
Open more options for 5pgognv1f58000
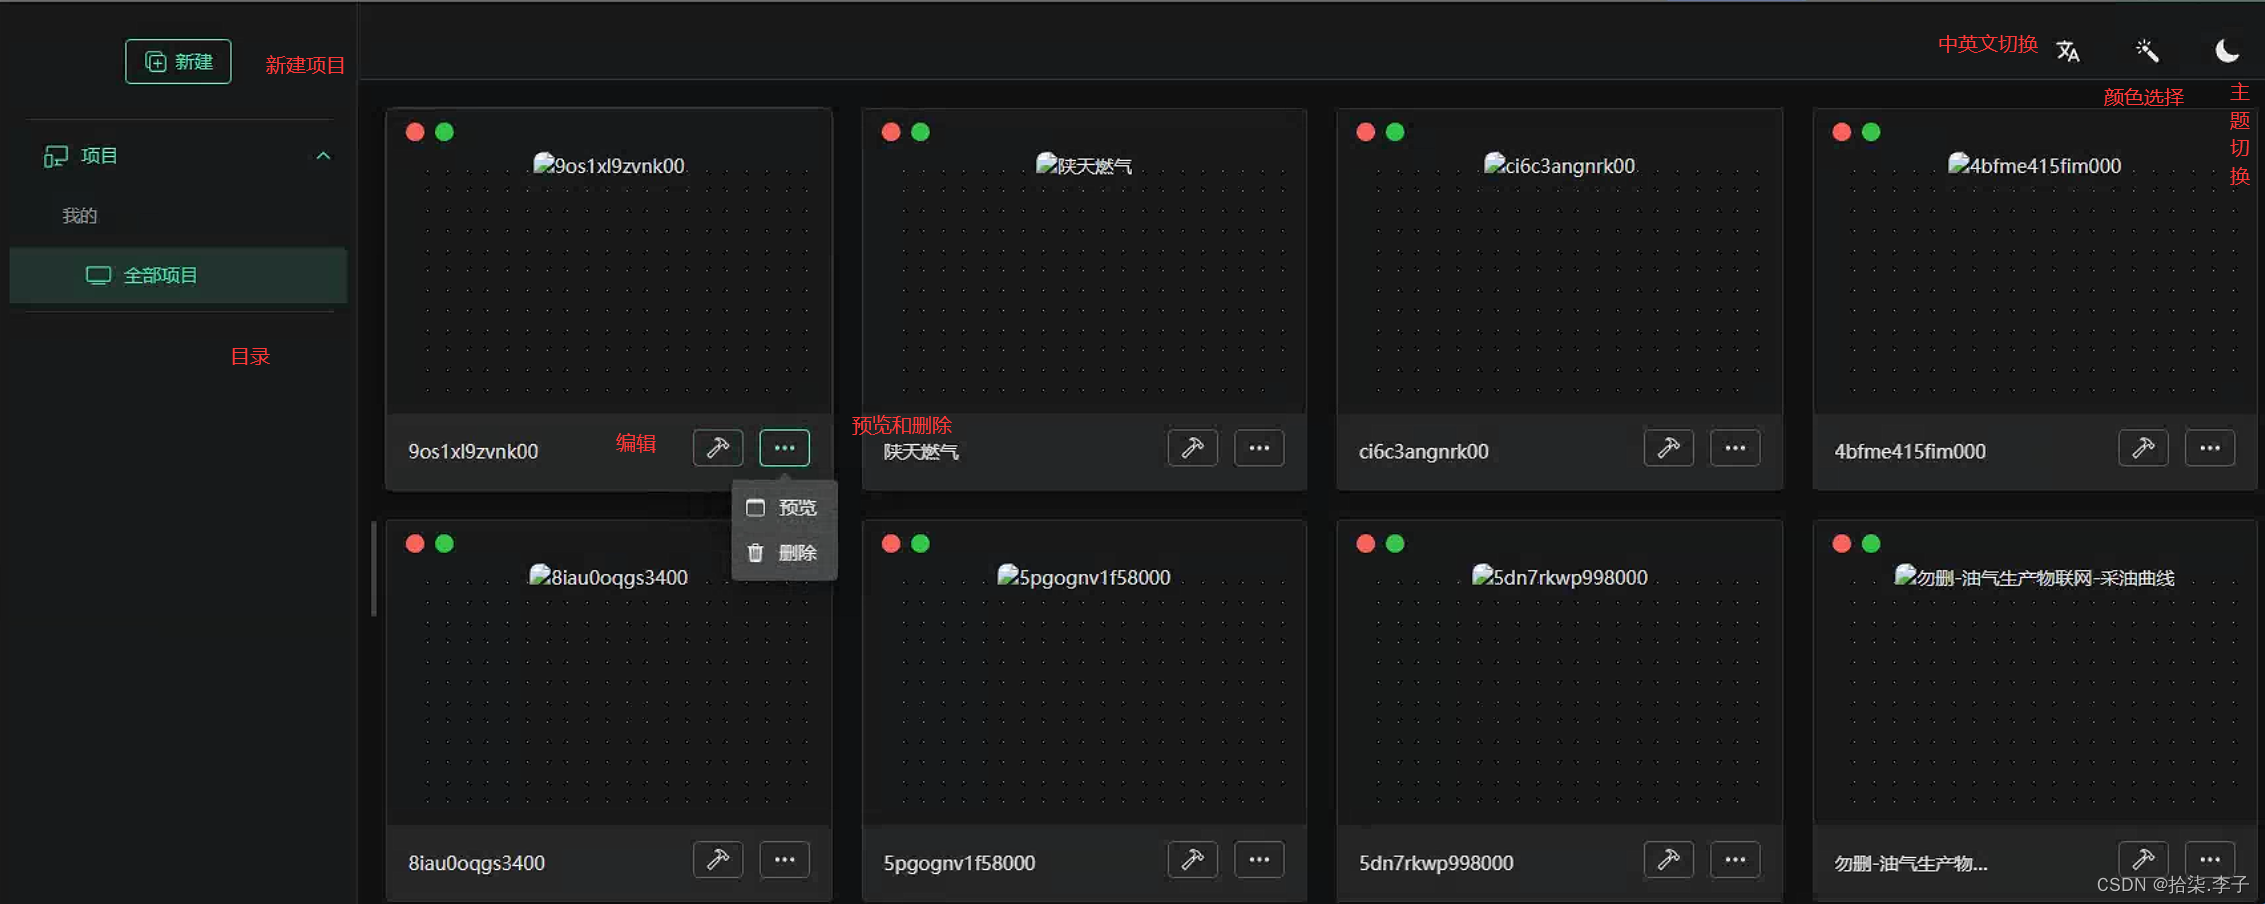[1259, 860]
